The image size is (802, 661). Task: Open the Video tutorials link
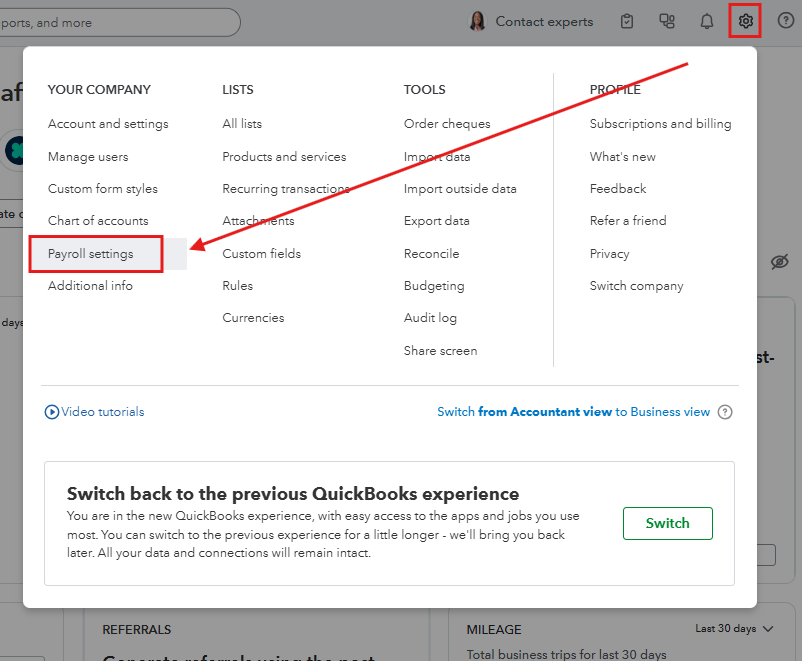tap(103, 412)
